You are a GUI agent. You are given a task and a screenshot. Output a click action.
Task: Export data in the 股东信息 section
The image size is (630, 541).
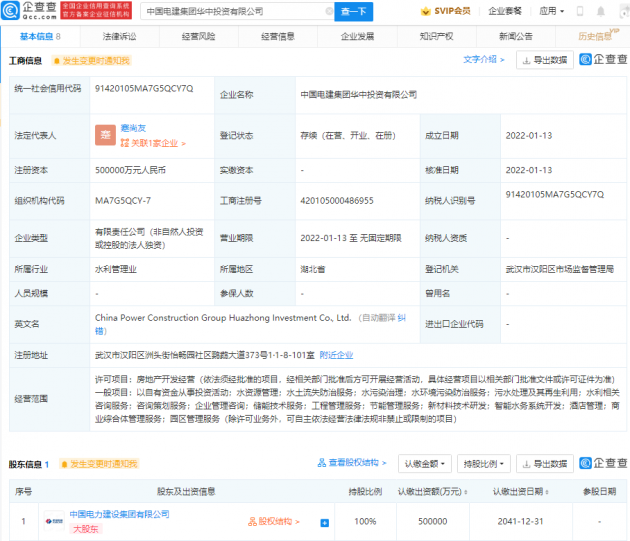544,464
